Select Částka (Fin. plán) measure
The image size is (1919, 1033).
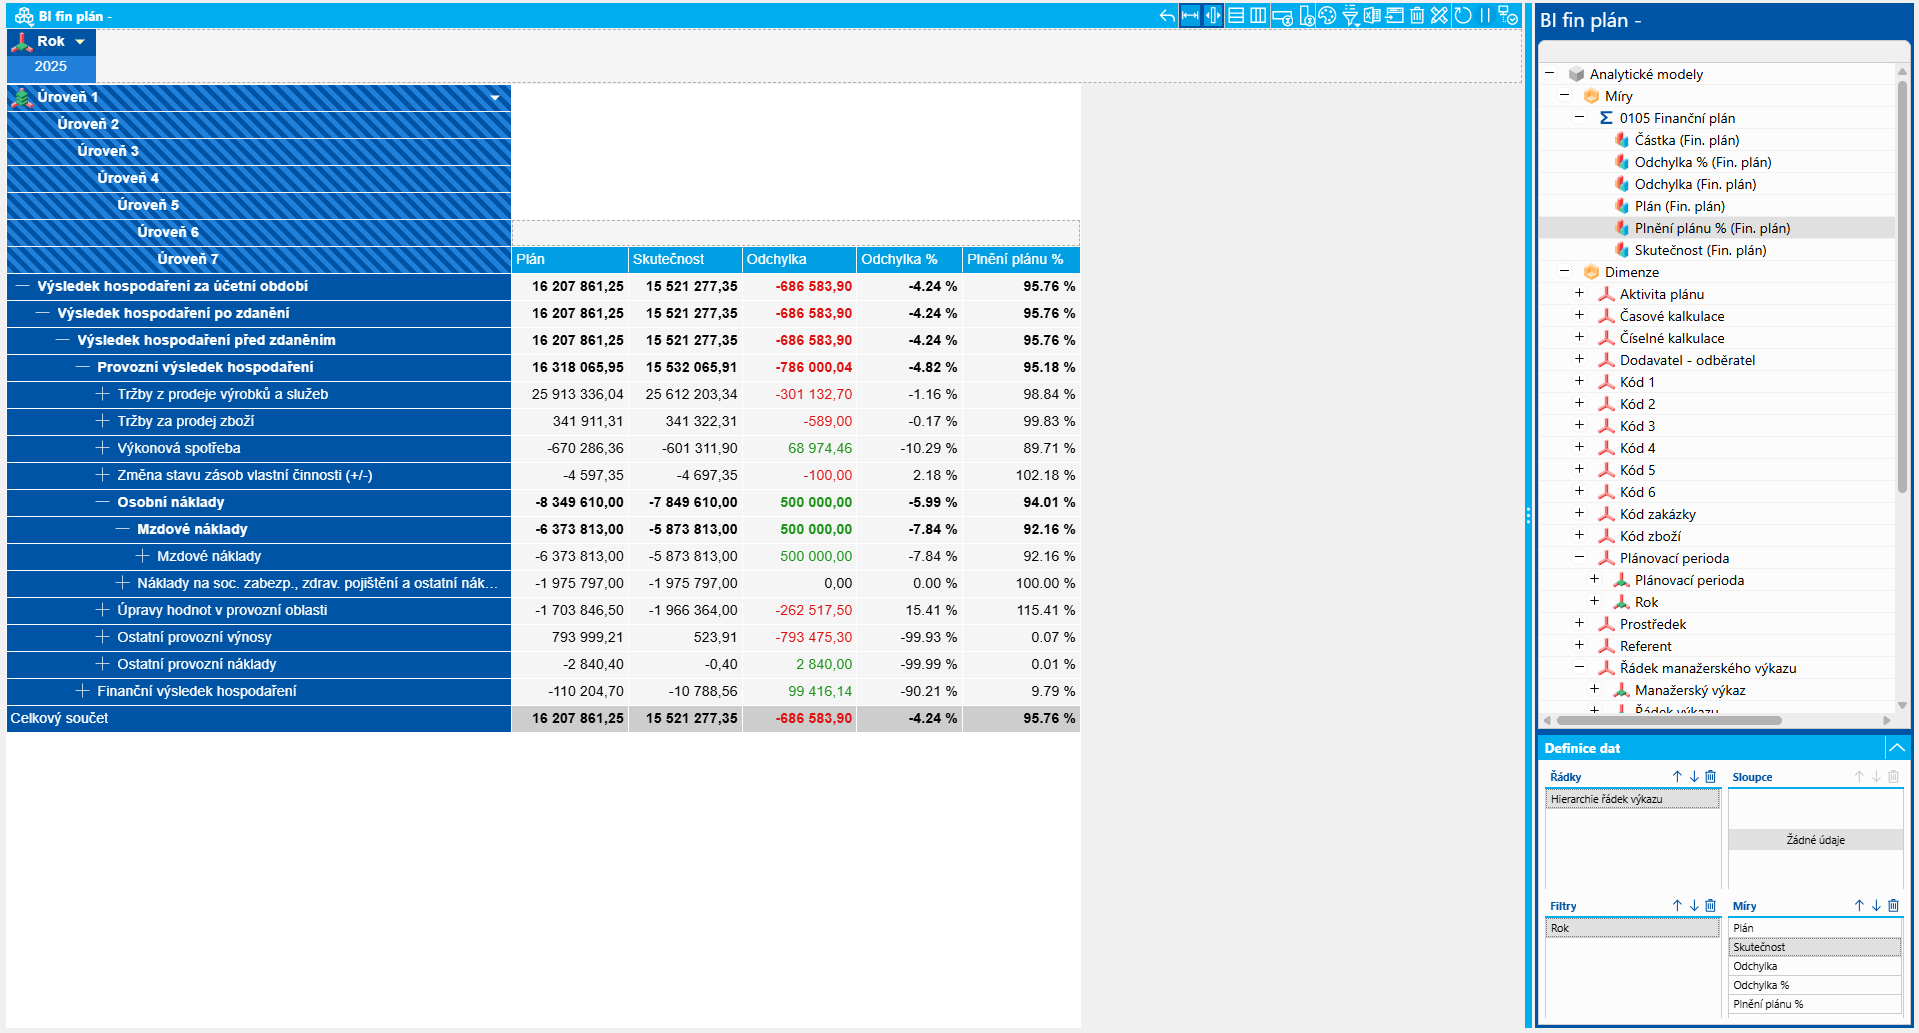[x=1686, y=140]
